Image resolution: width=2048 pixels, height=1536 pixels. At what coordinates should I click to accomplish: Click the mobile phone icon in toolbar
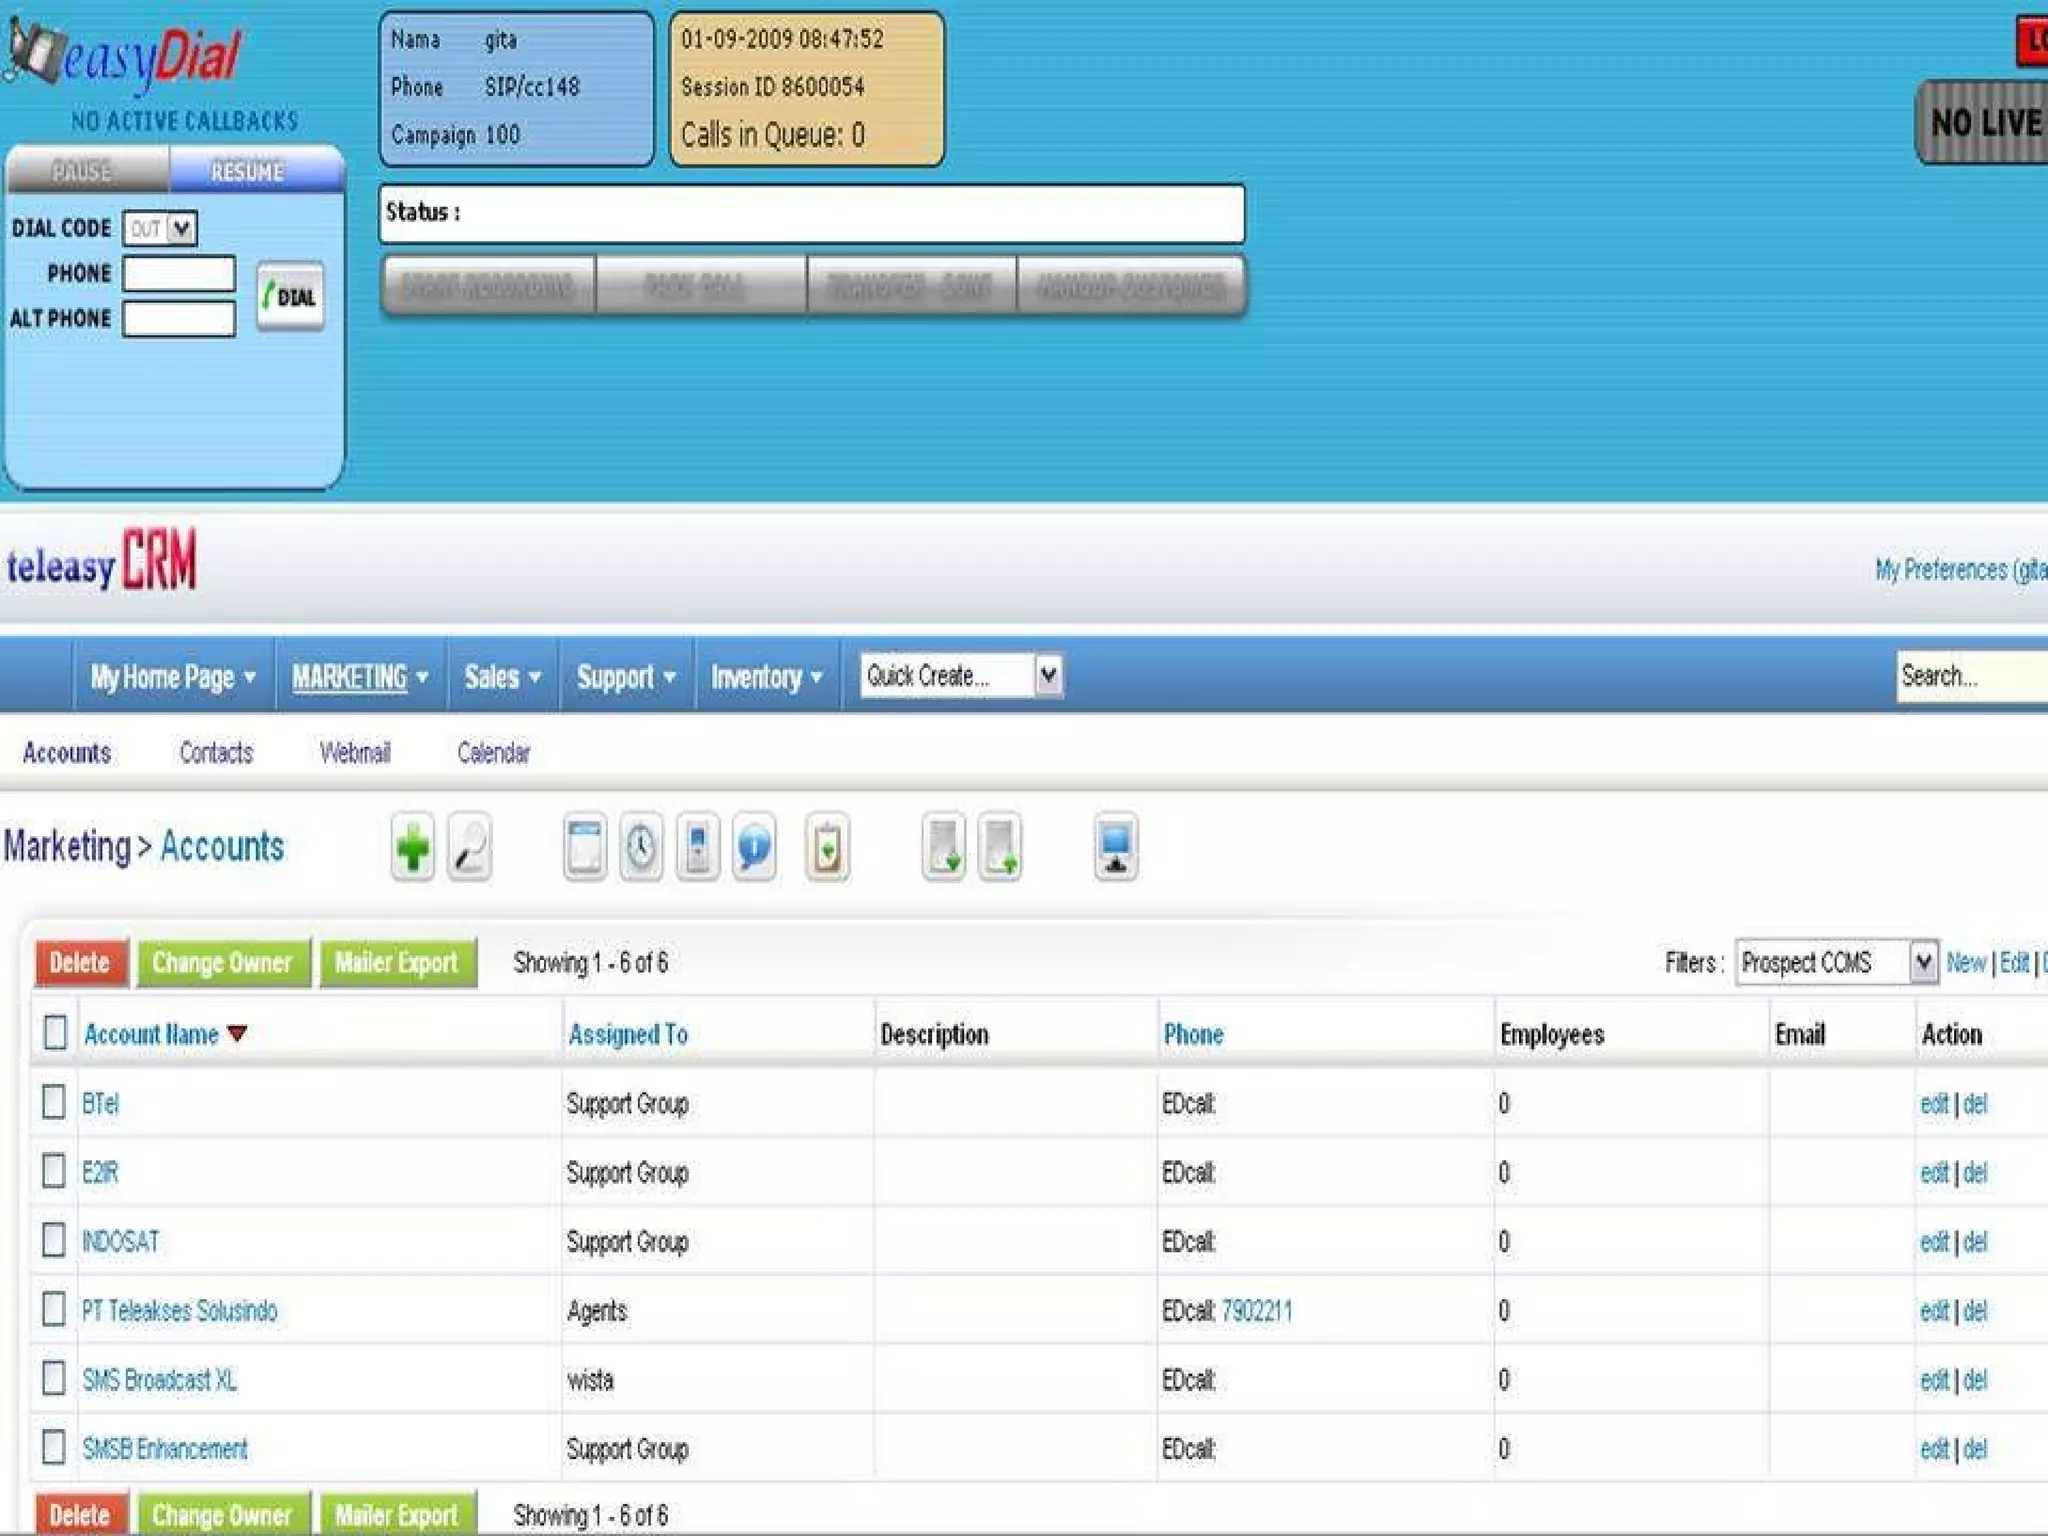click(x=698, y=848)
